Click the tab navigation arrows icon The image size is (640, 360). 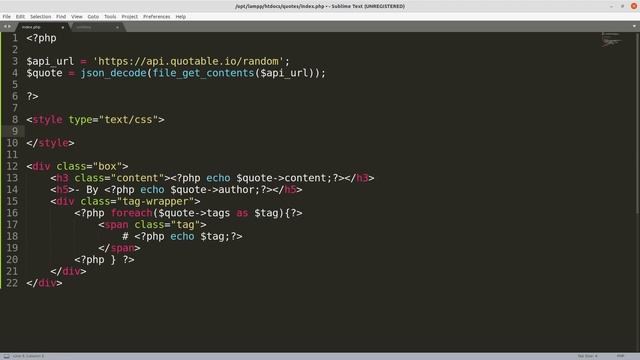[7, 27]
